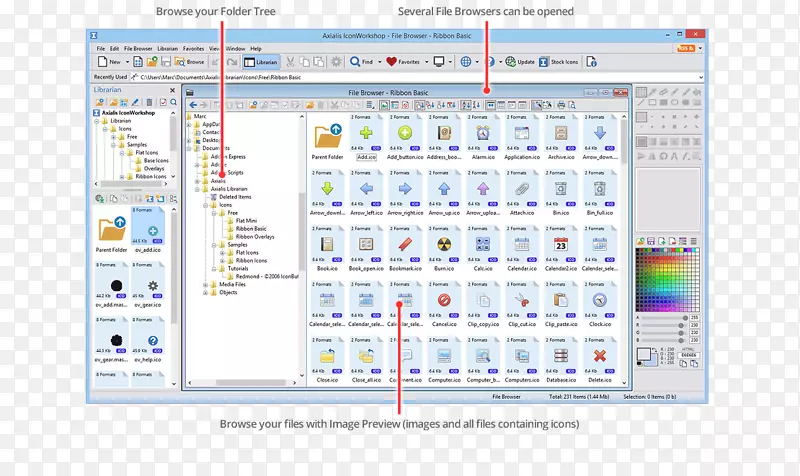
Task: Open the Find dropdown arrow
Action: pyautogui.click(x=379, y=62)
